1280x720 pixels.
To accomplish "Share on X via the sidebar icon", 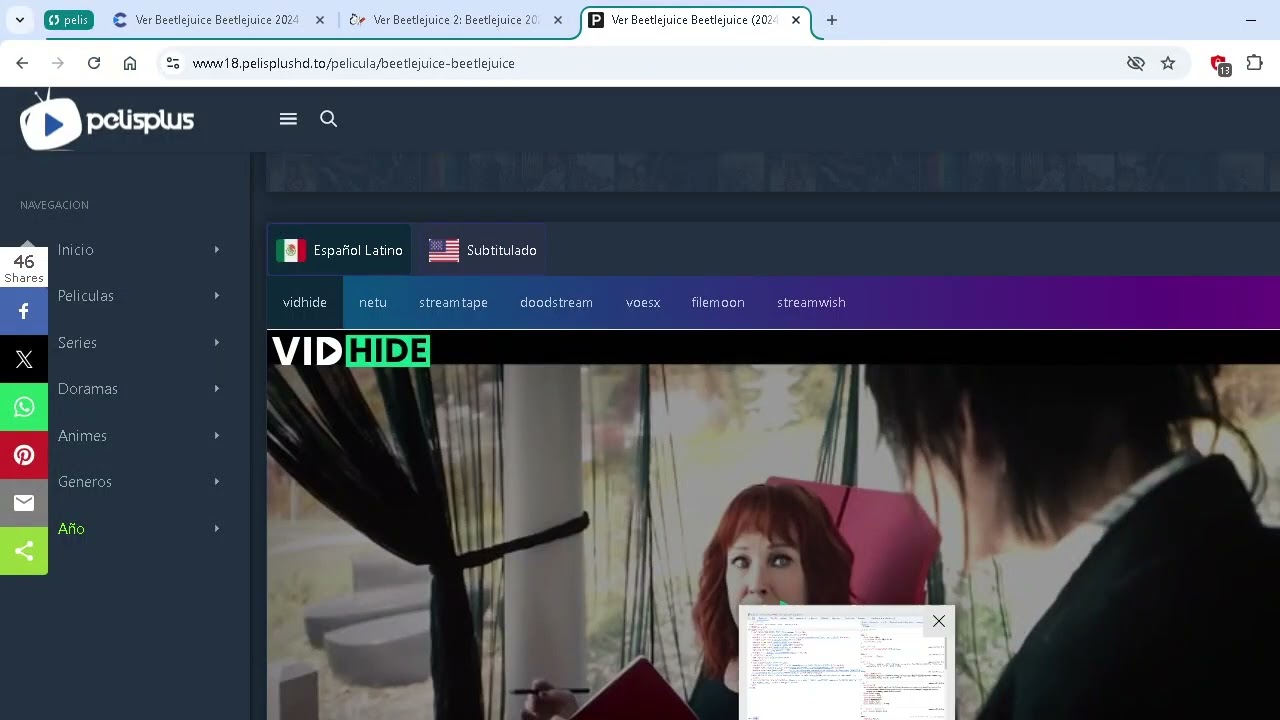I will click(x=24, y=359).
